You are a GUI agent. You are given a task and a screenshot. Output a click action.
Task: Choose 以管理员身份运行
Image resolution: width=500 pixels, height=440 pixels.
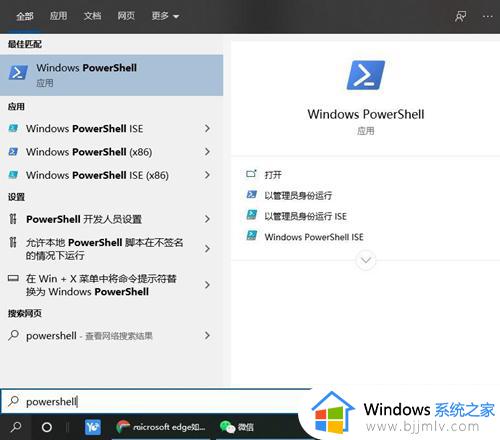298,195
